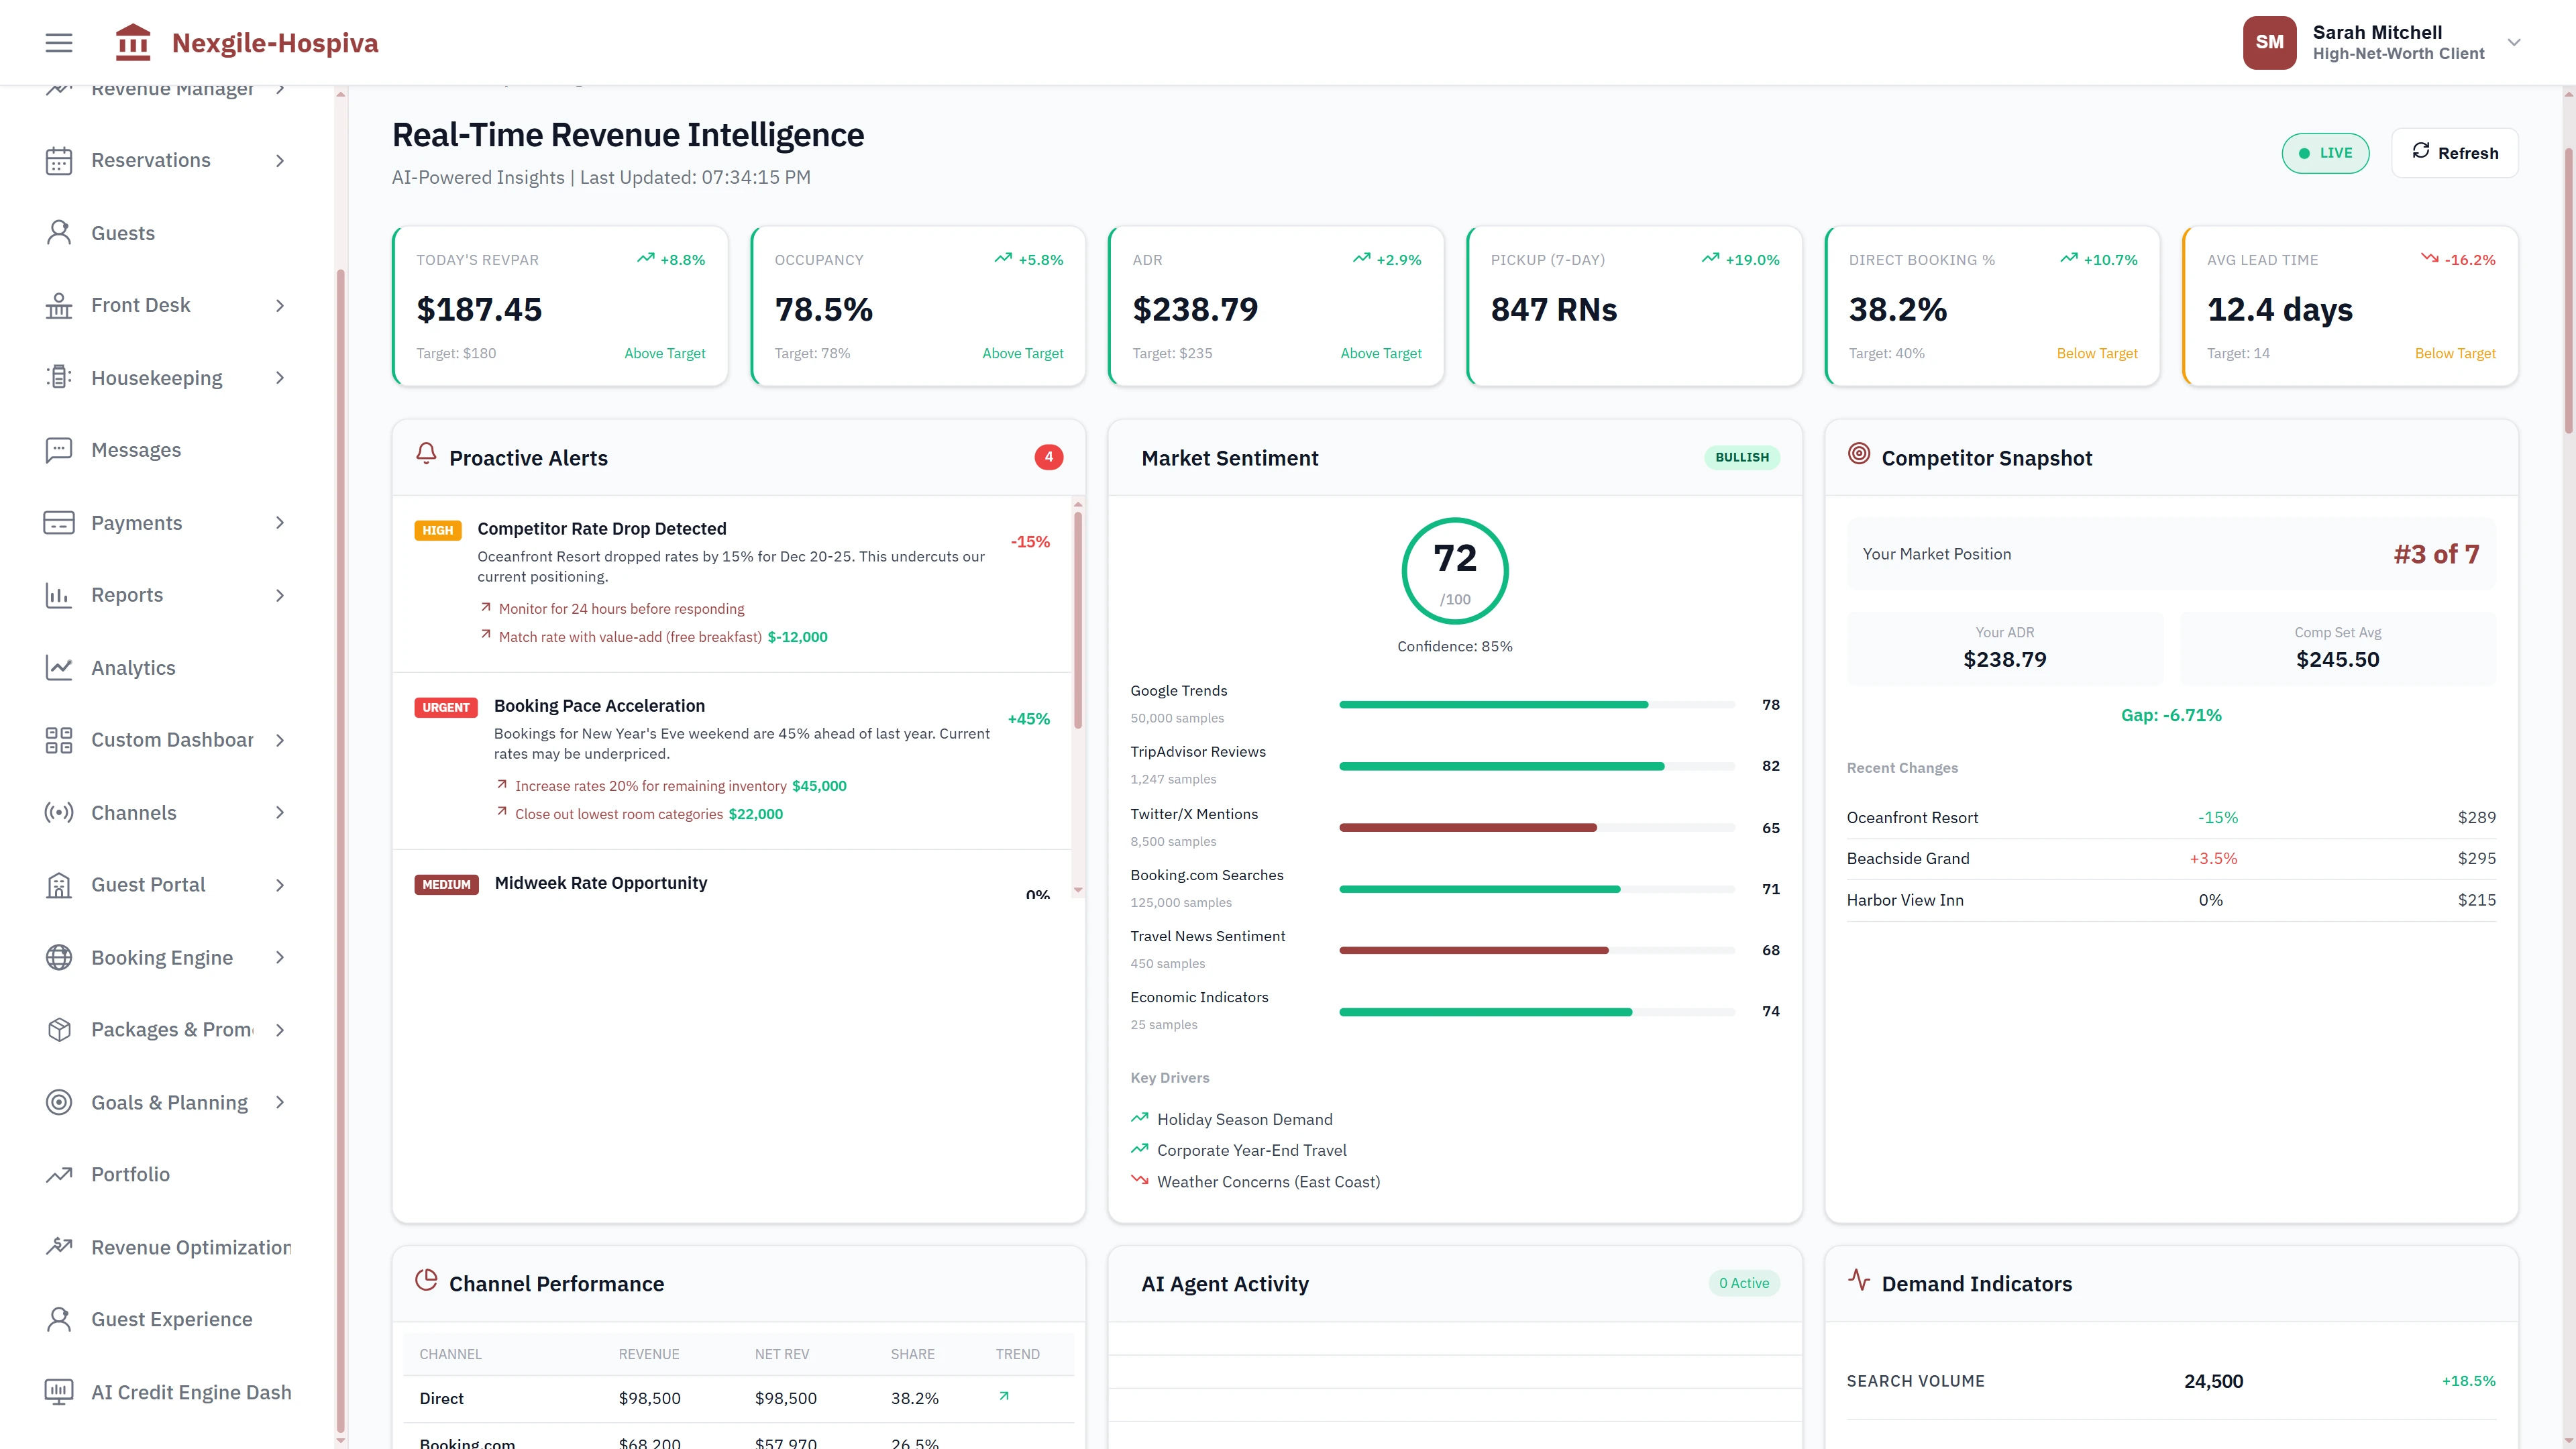The image size is (2576, 1449).
Task: Click the Refresh button
Action: click(x=2455, y=152)
